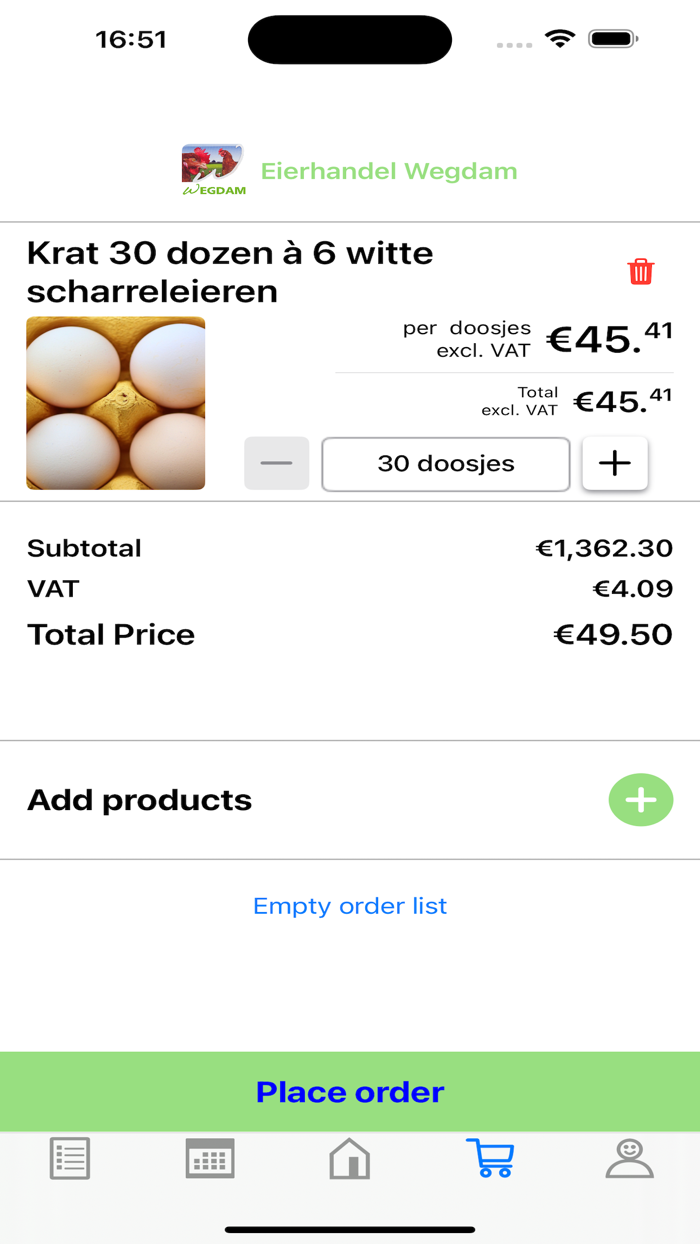Decrease doosjes quantity with minus stepper
Screen dimensions: 700x1244
point(277,462)
